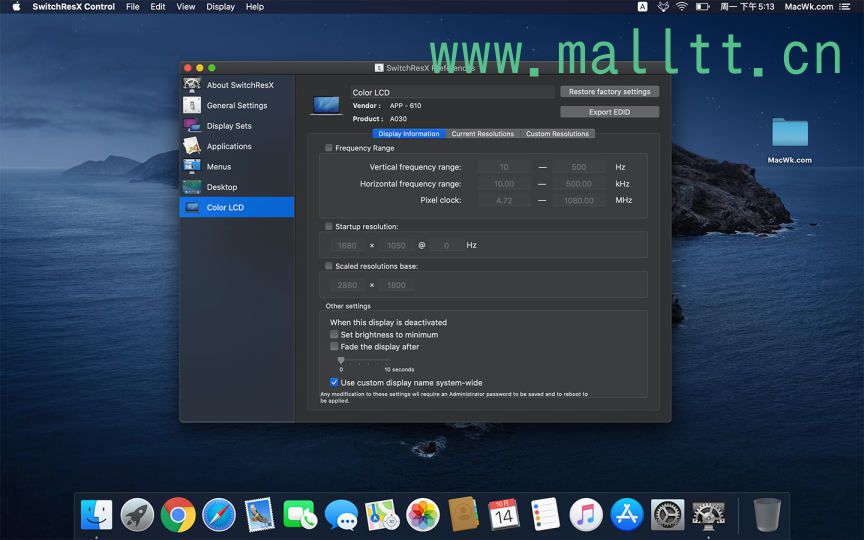Image resolution: width=864 pixels, height=540 pixels.
Task: Open Reminders list icon in dock
Action: coord(545,515)
